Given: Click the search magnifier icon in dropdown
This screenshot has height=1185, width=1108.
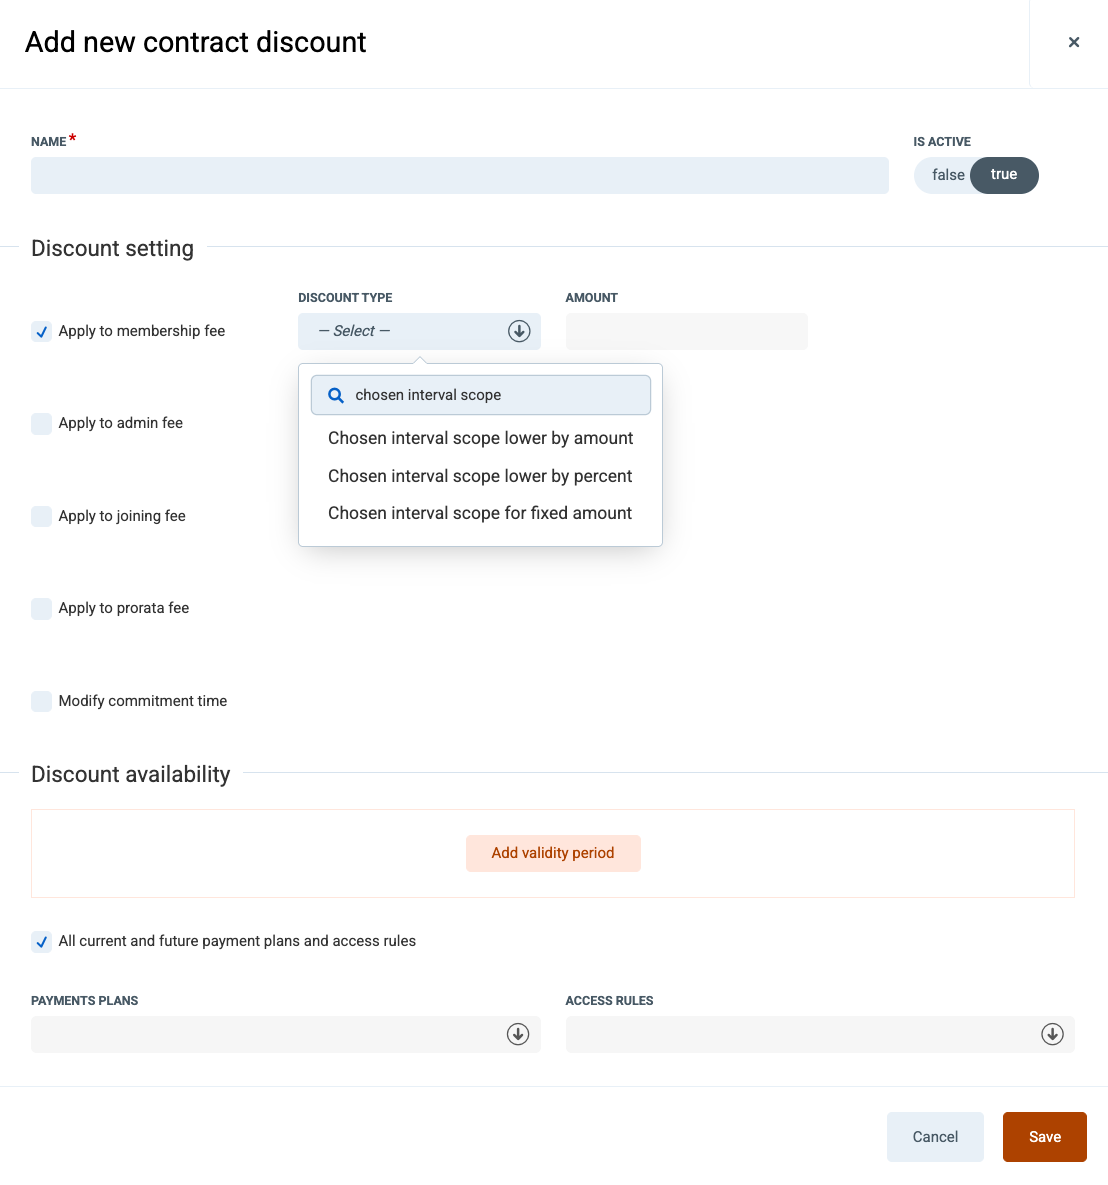Looking at the screenshot, I should click(336, 395).
